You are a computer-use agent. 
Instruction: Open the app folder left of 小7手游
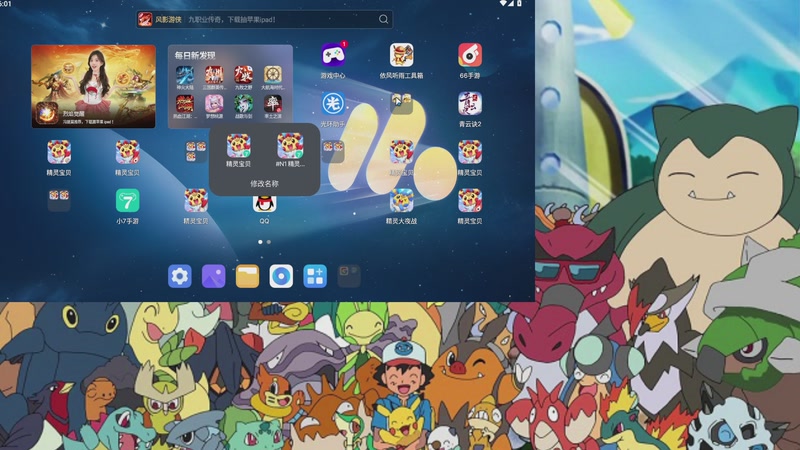pos(59,200)
